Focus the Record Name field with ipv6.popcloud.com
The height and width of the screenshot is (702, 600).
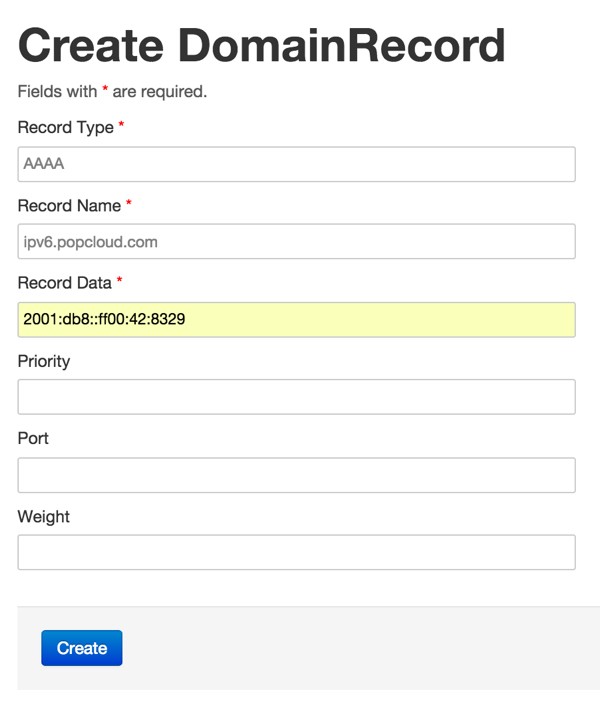pos(296,241)
